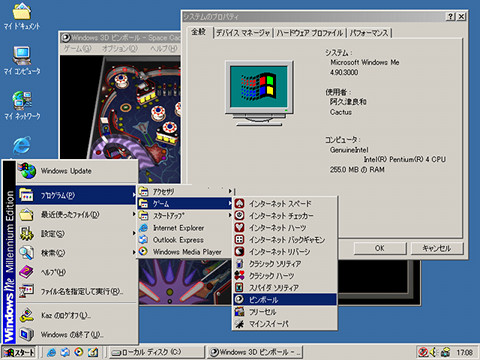Launch Windows Media Player from Programs menu

[x=185, y=252]
